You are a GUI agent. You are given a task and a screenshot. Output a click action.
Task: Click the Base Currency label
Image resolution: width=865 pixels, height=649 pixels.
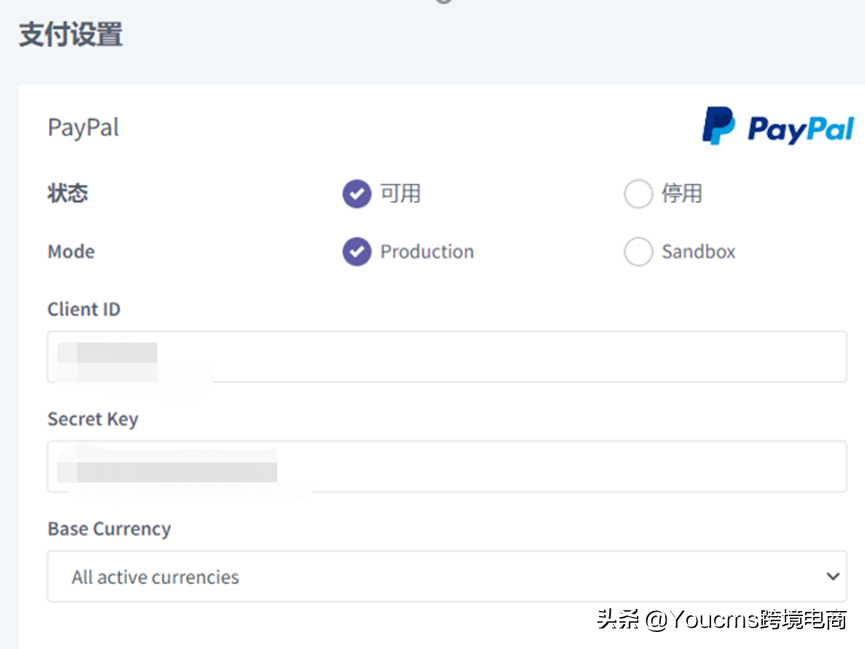(x=109, y=529)
